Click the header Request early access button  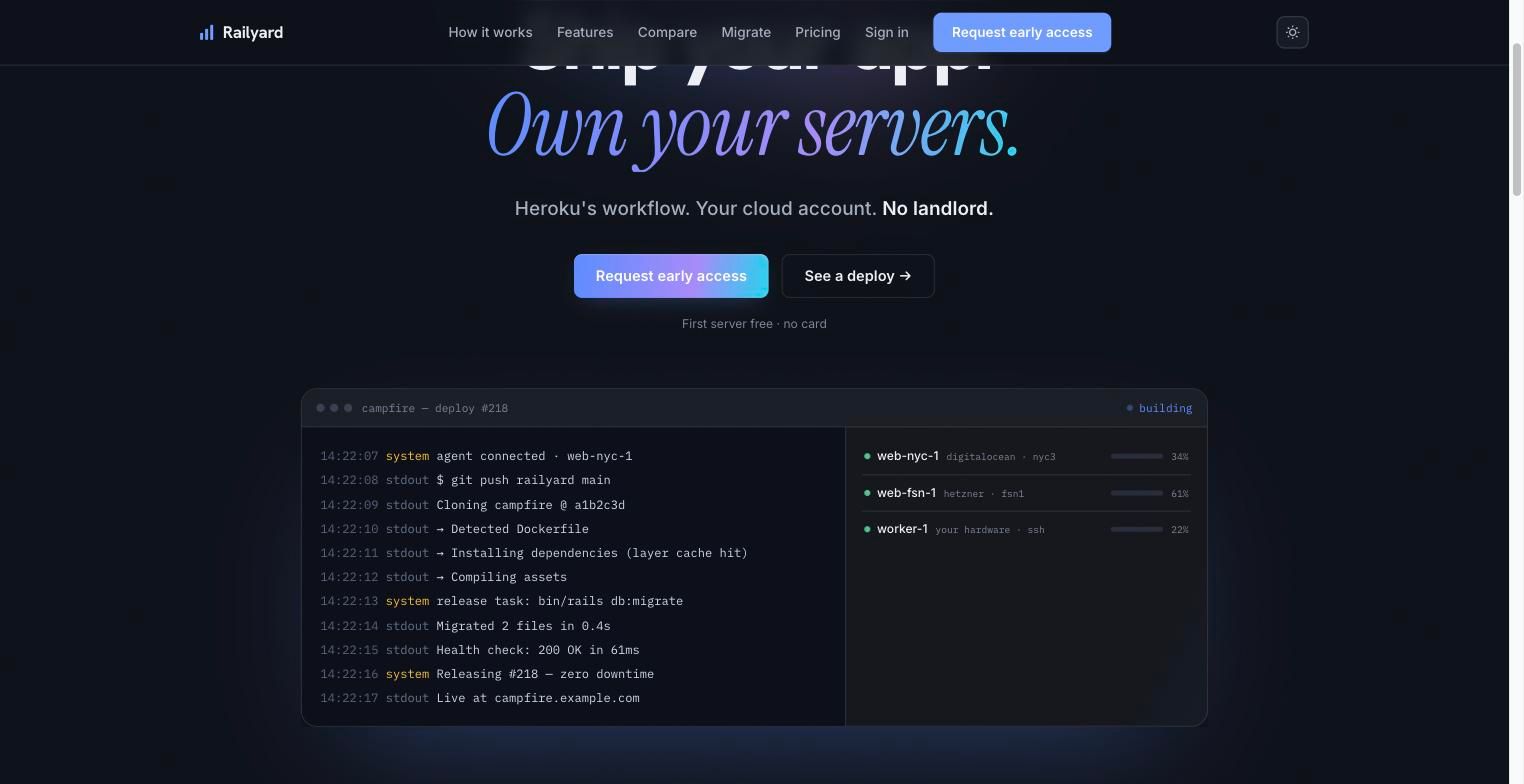coord(1022,32)
